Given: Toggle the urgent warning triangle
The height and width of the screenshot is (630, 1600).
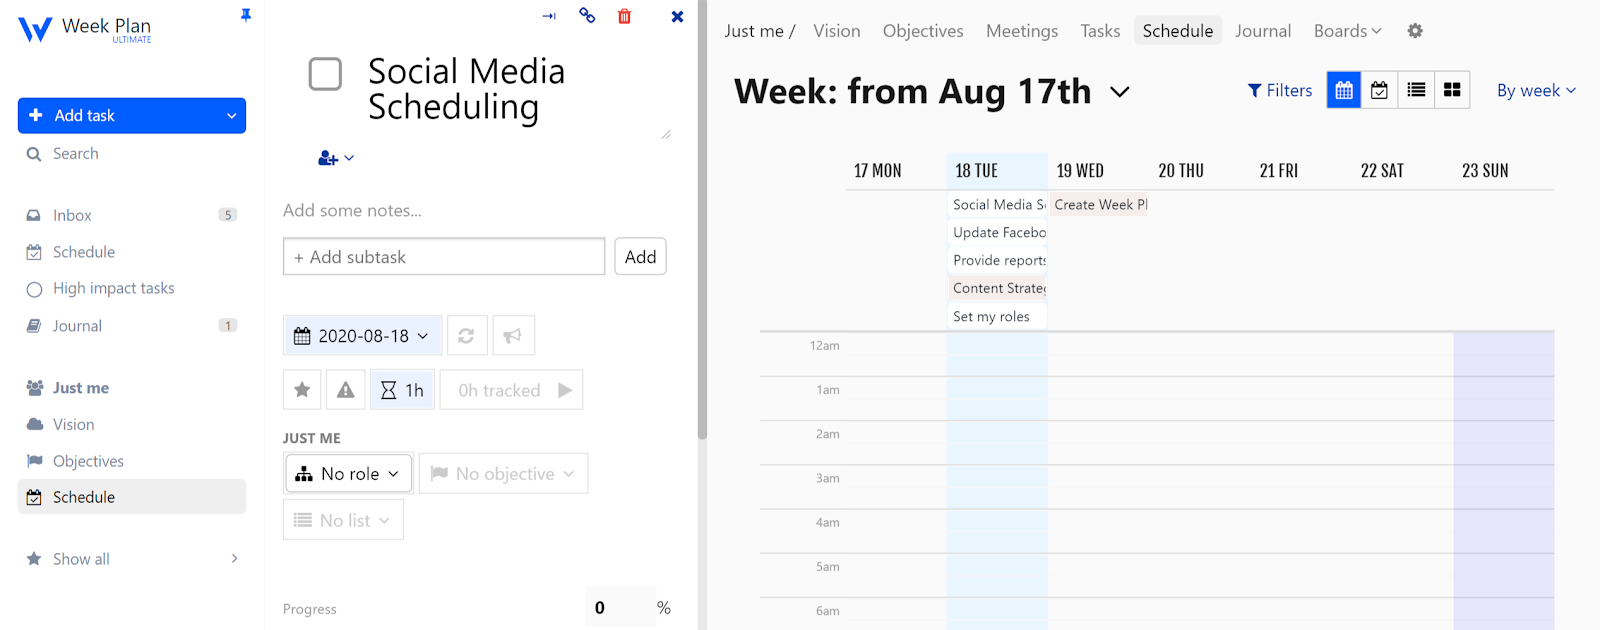Looking at the screenshot, I should pos(345,390).
